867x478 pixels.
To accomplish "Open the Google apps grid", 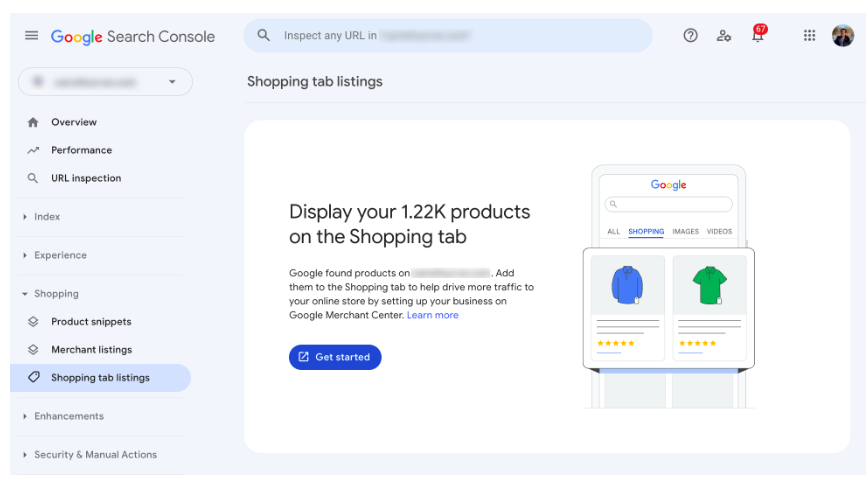I will (810, 36).
